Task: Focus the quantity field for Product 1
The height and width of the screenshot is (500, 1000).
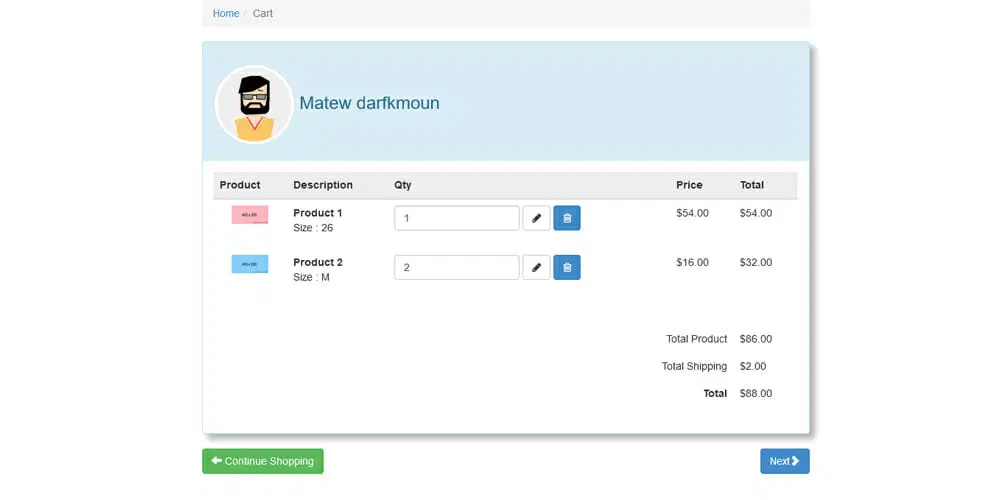Action: tap(457, 218)
